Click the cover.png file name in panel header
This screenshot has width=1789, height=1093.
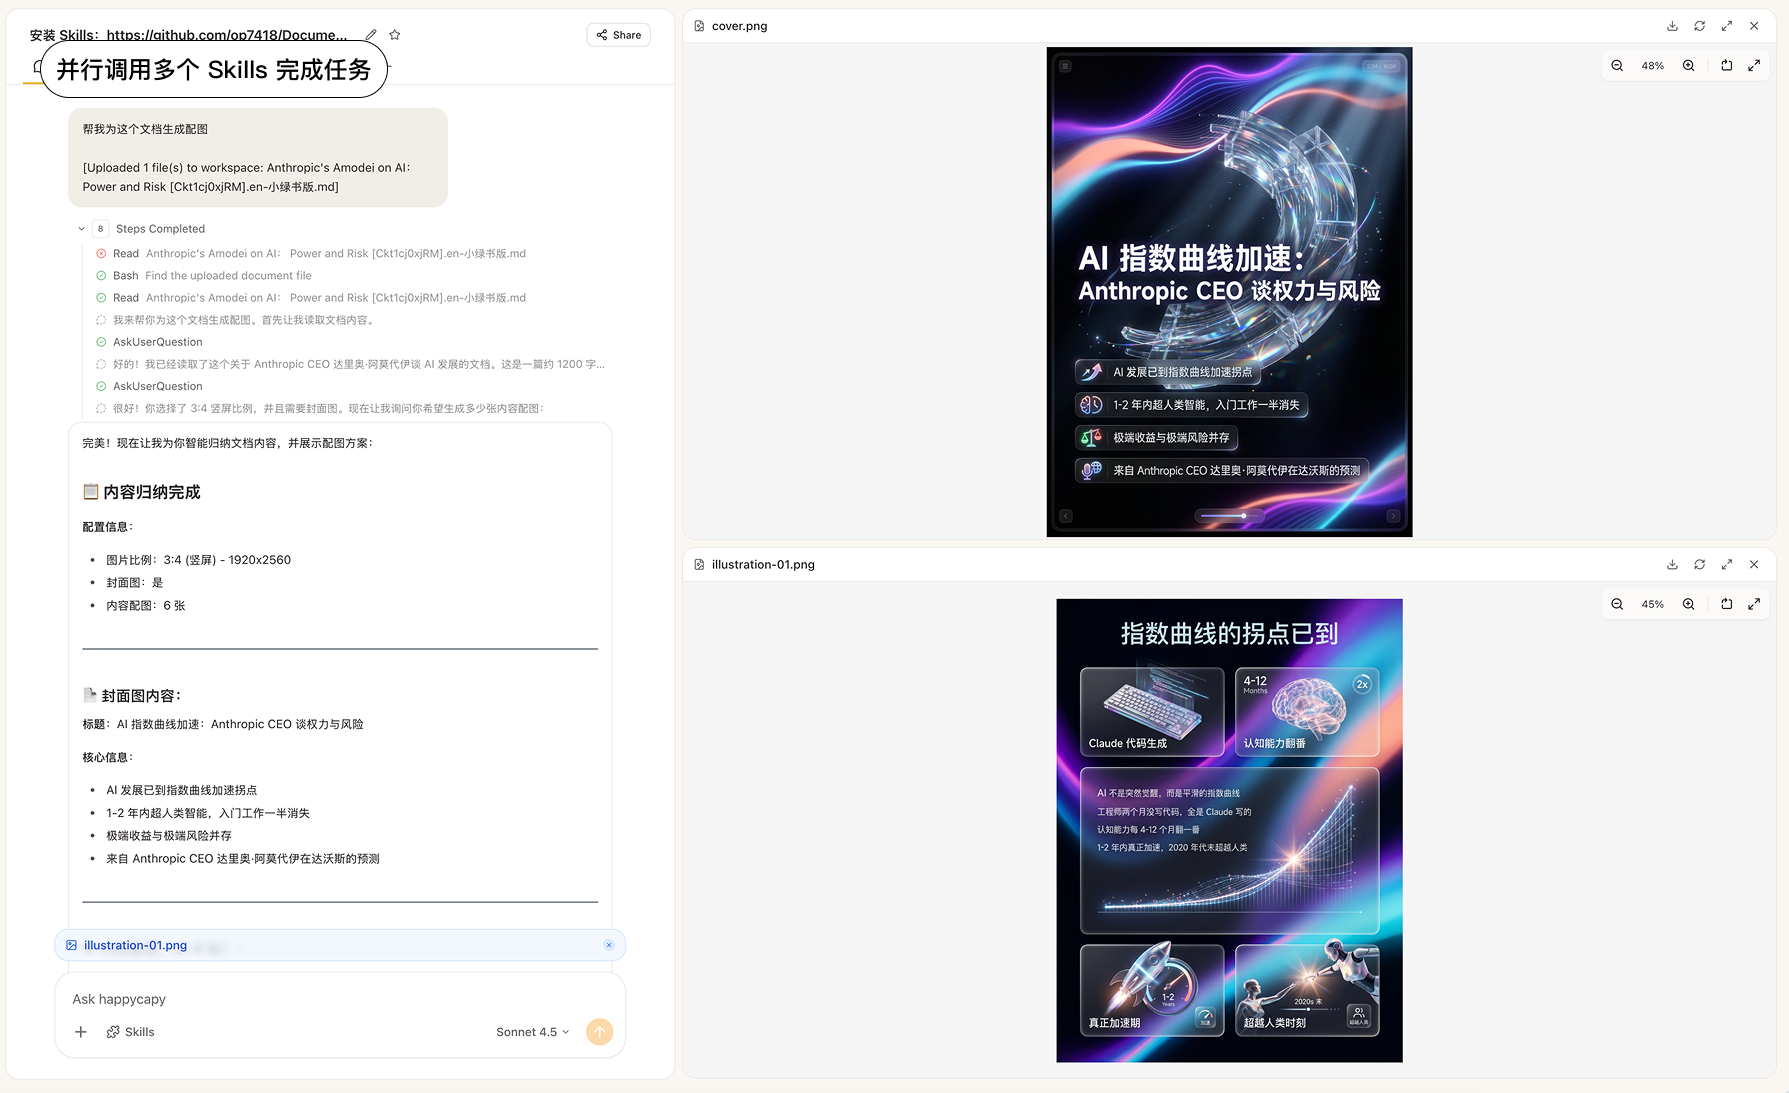(x=739, y=26)
